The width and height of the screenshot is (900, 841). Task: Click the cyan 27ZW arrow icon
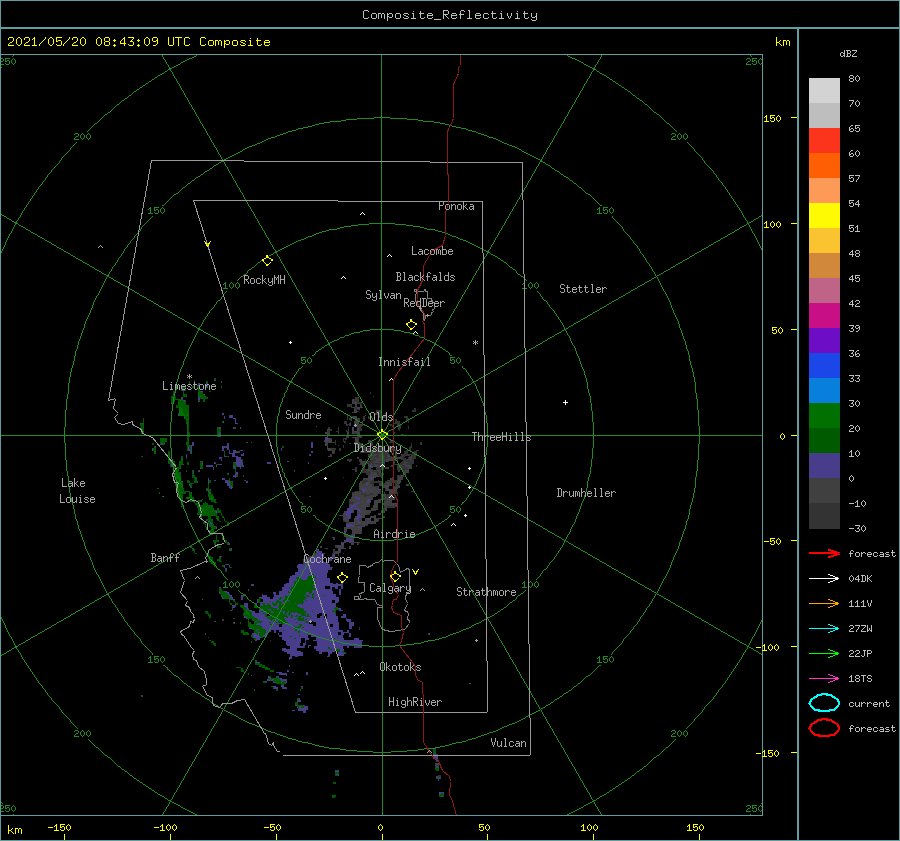(824, 629)
